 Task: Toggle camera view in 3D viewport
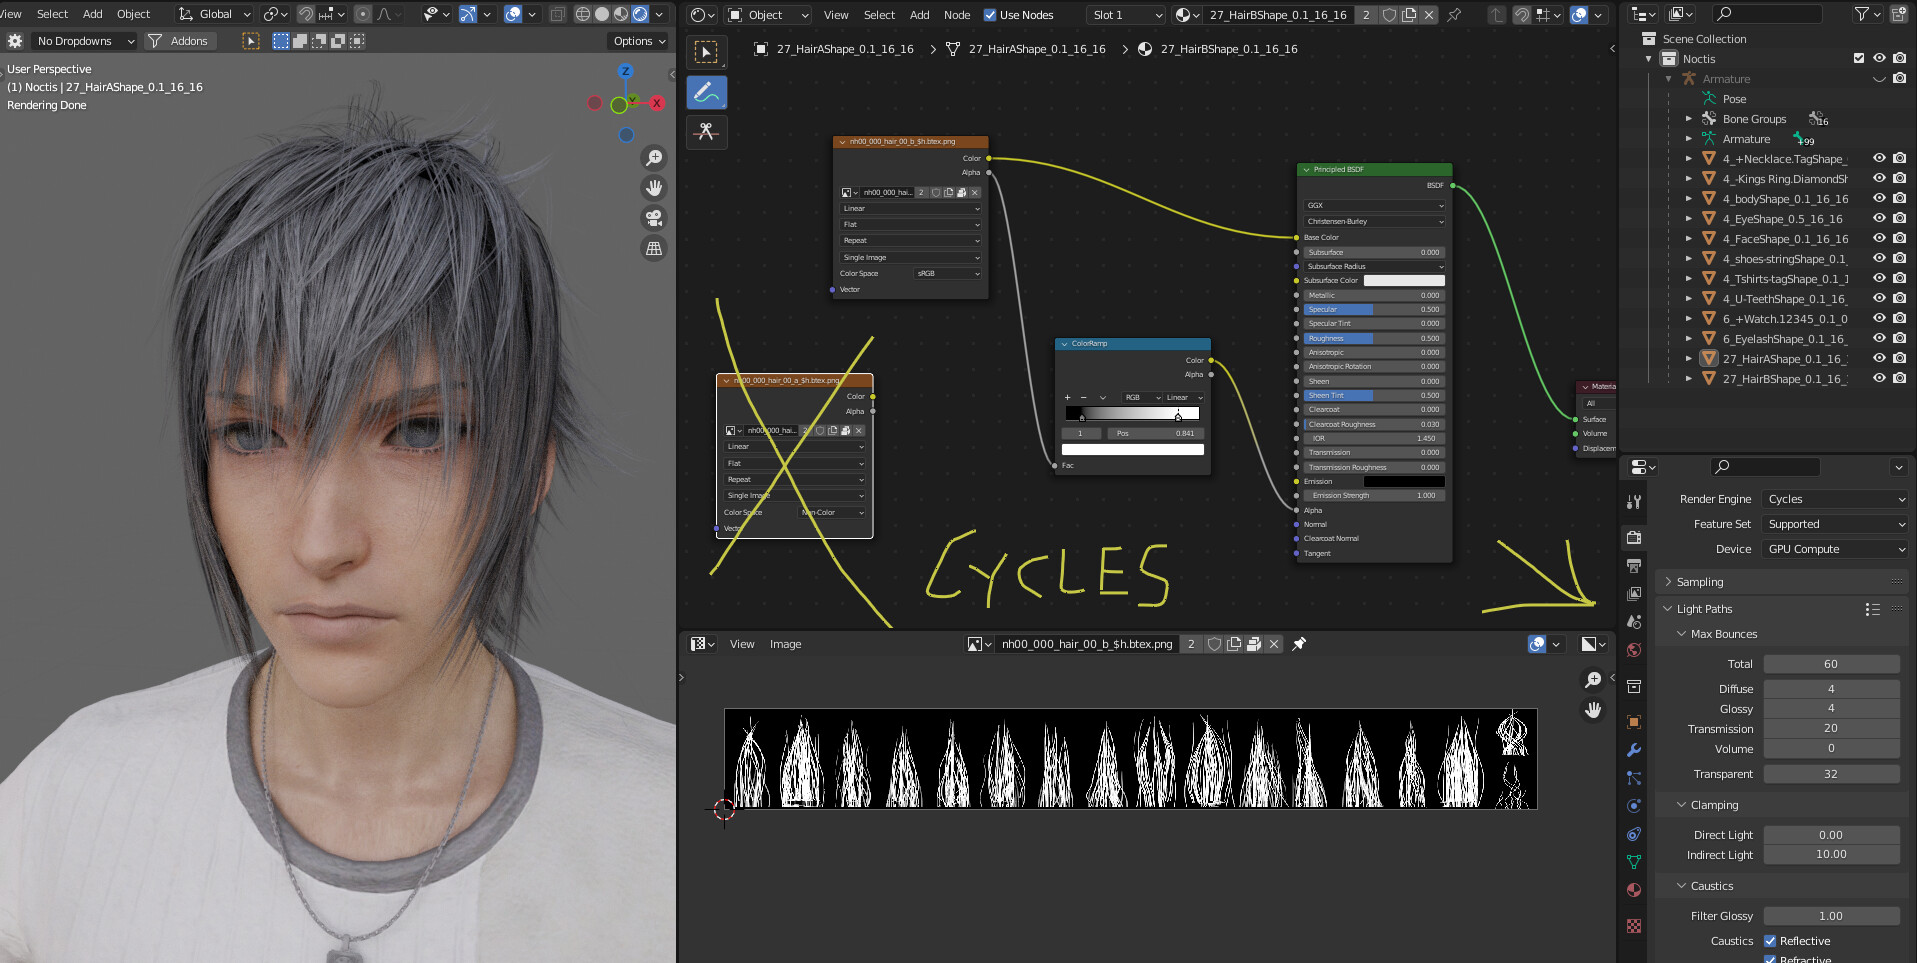point(654,218)
